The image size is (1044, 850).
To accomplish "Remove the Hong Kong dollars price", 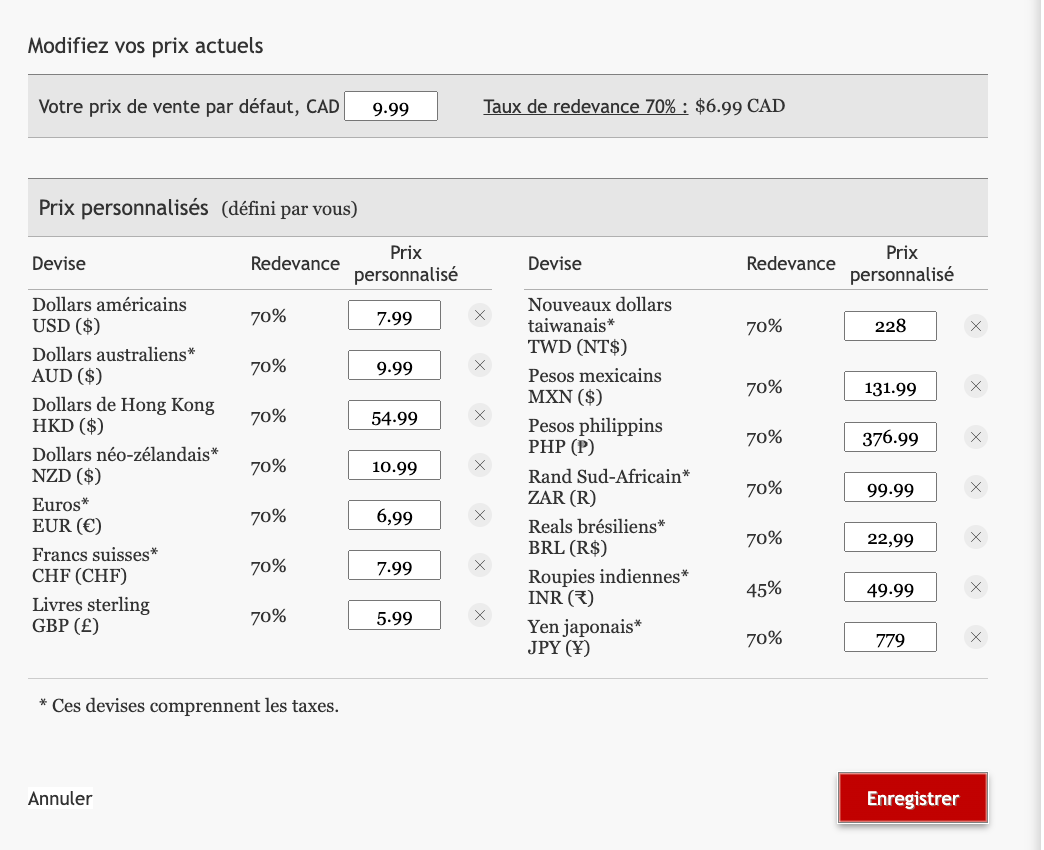I will point(479,415).
